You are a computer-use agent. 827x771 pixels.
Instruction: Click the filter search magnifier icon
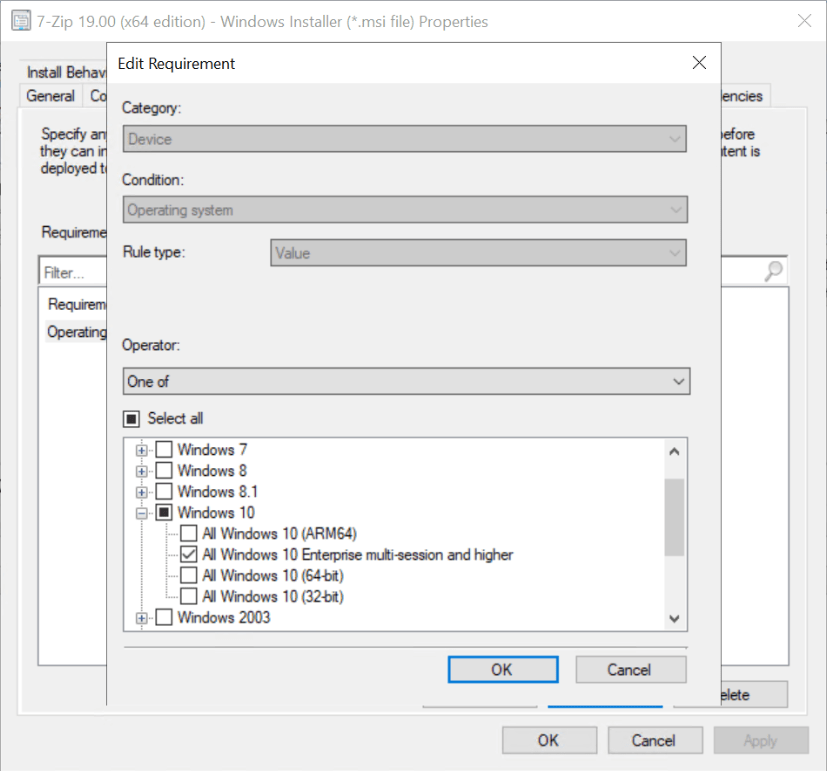point(773,271)
